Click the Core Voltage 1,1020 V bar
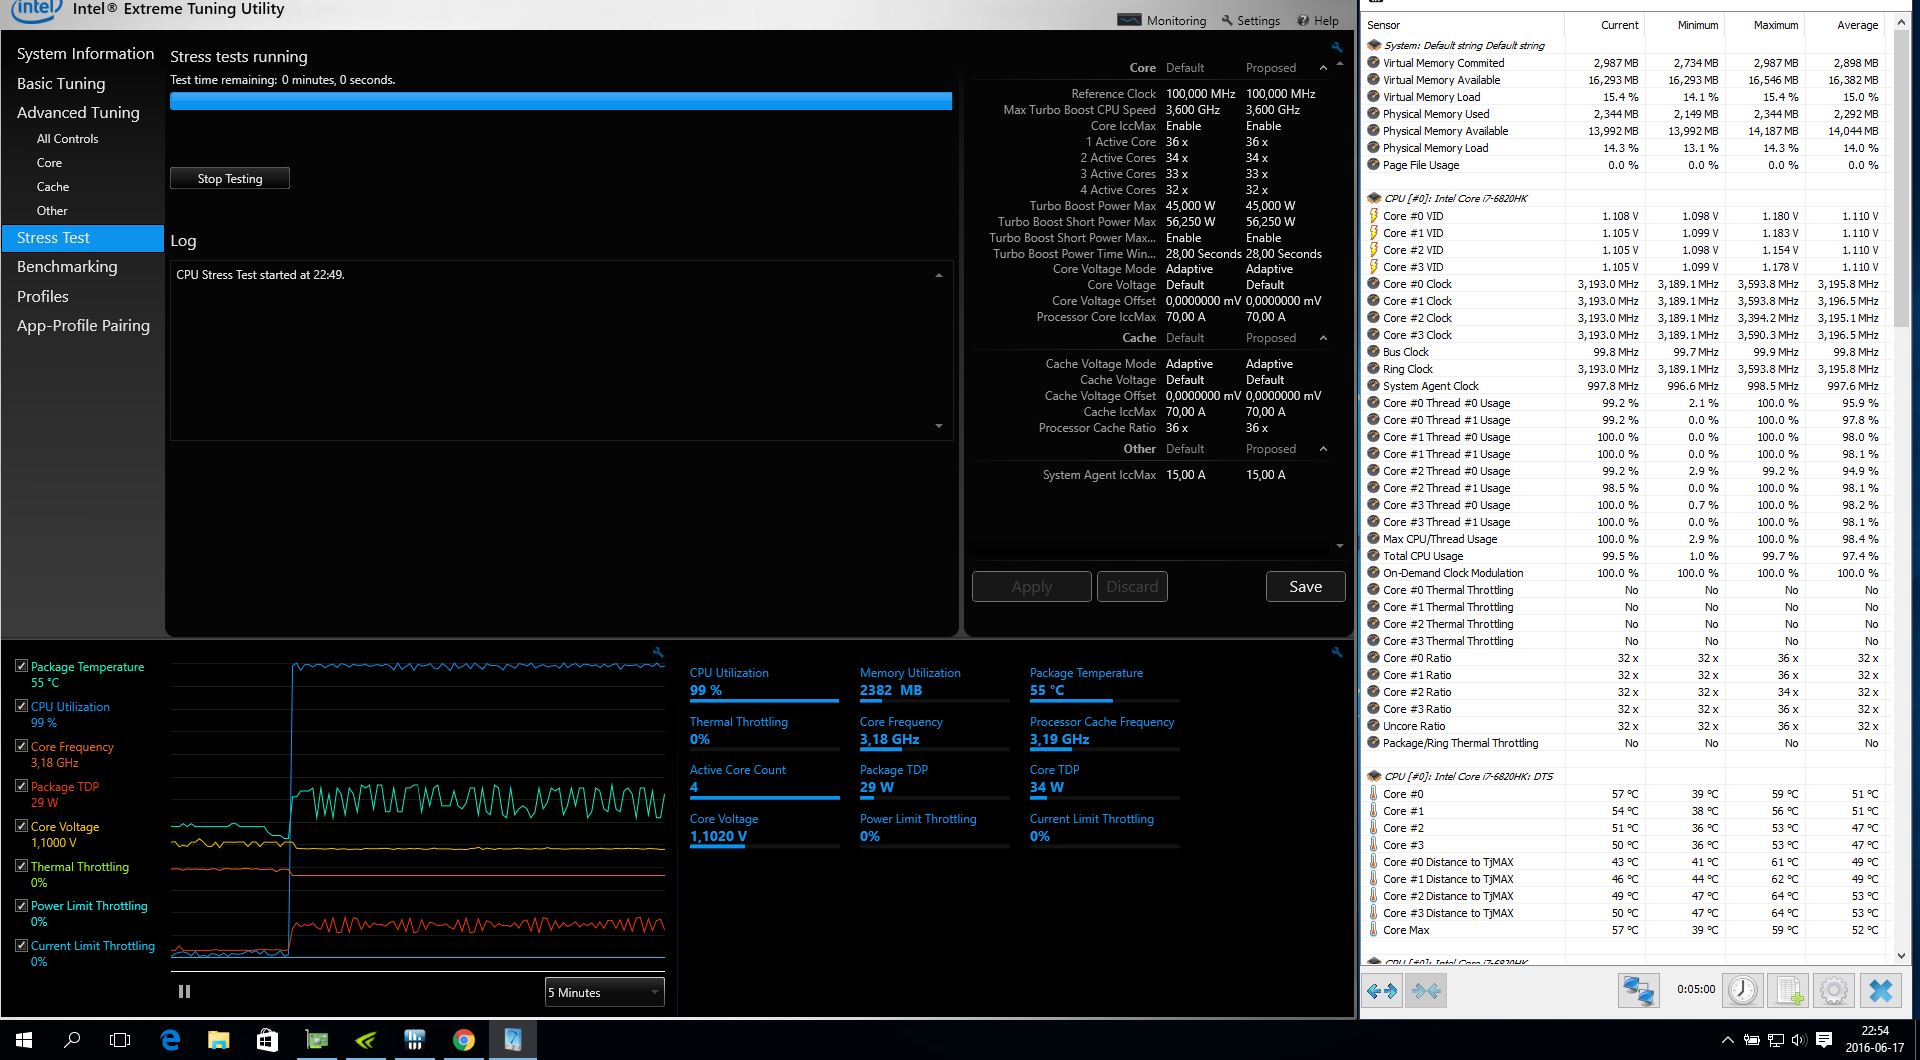 click(x=764, y=846)
